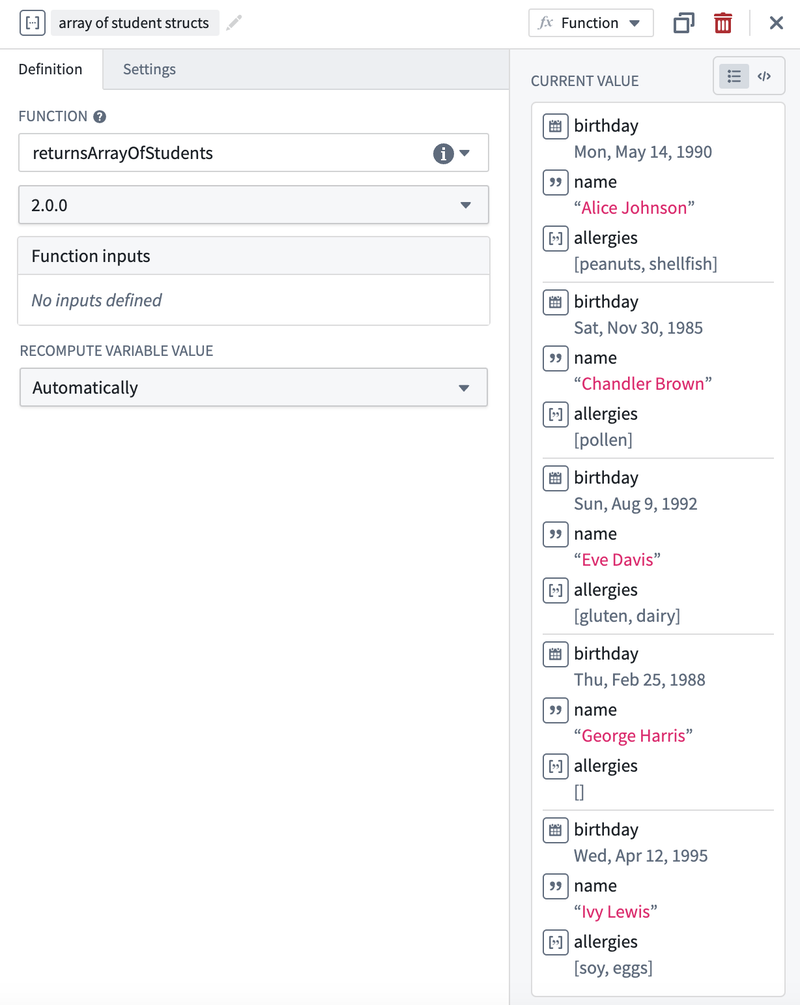
Task: Click the help icon next to FUNCTION
Action: pos(100,117)
